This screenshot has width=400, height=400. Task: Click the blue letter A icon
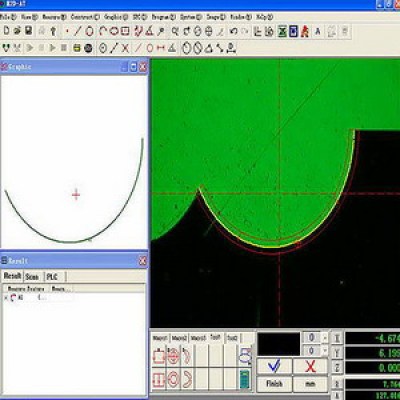click(x=318, y=32)
